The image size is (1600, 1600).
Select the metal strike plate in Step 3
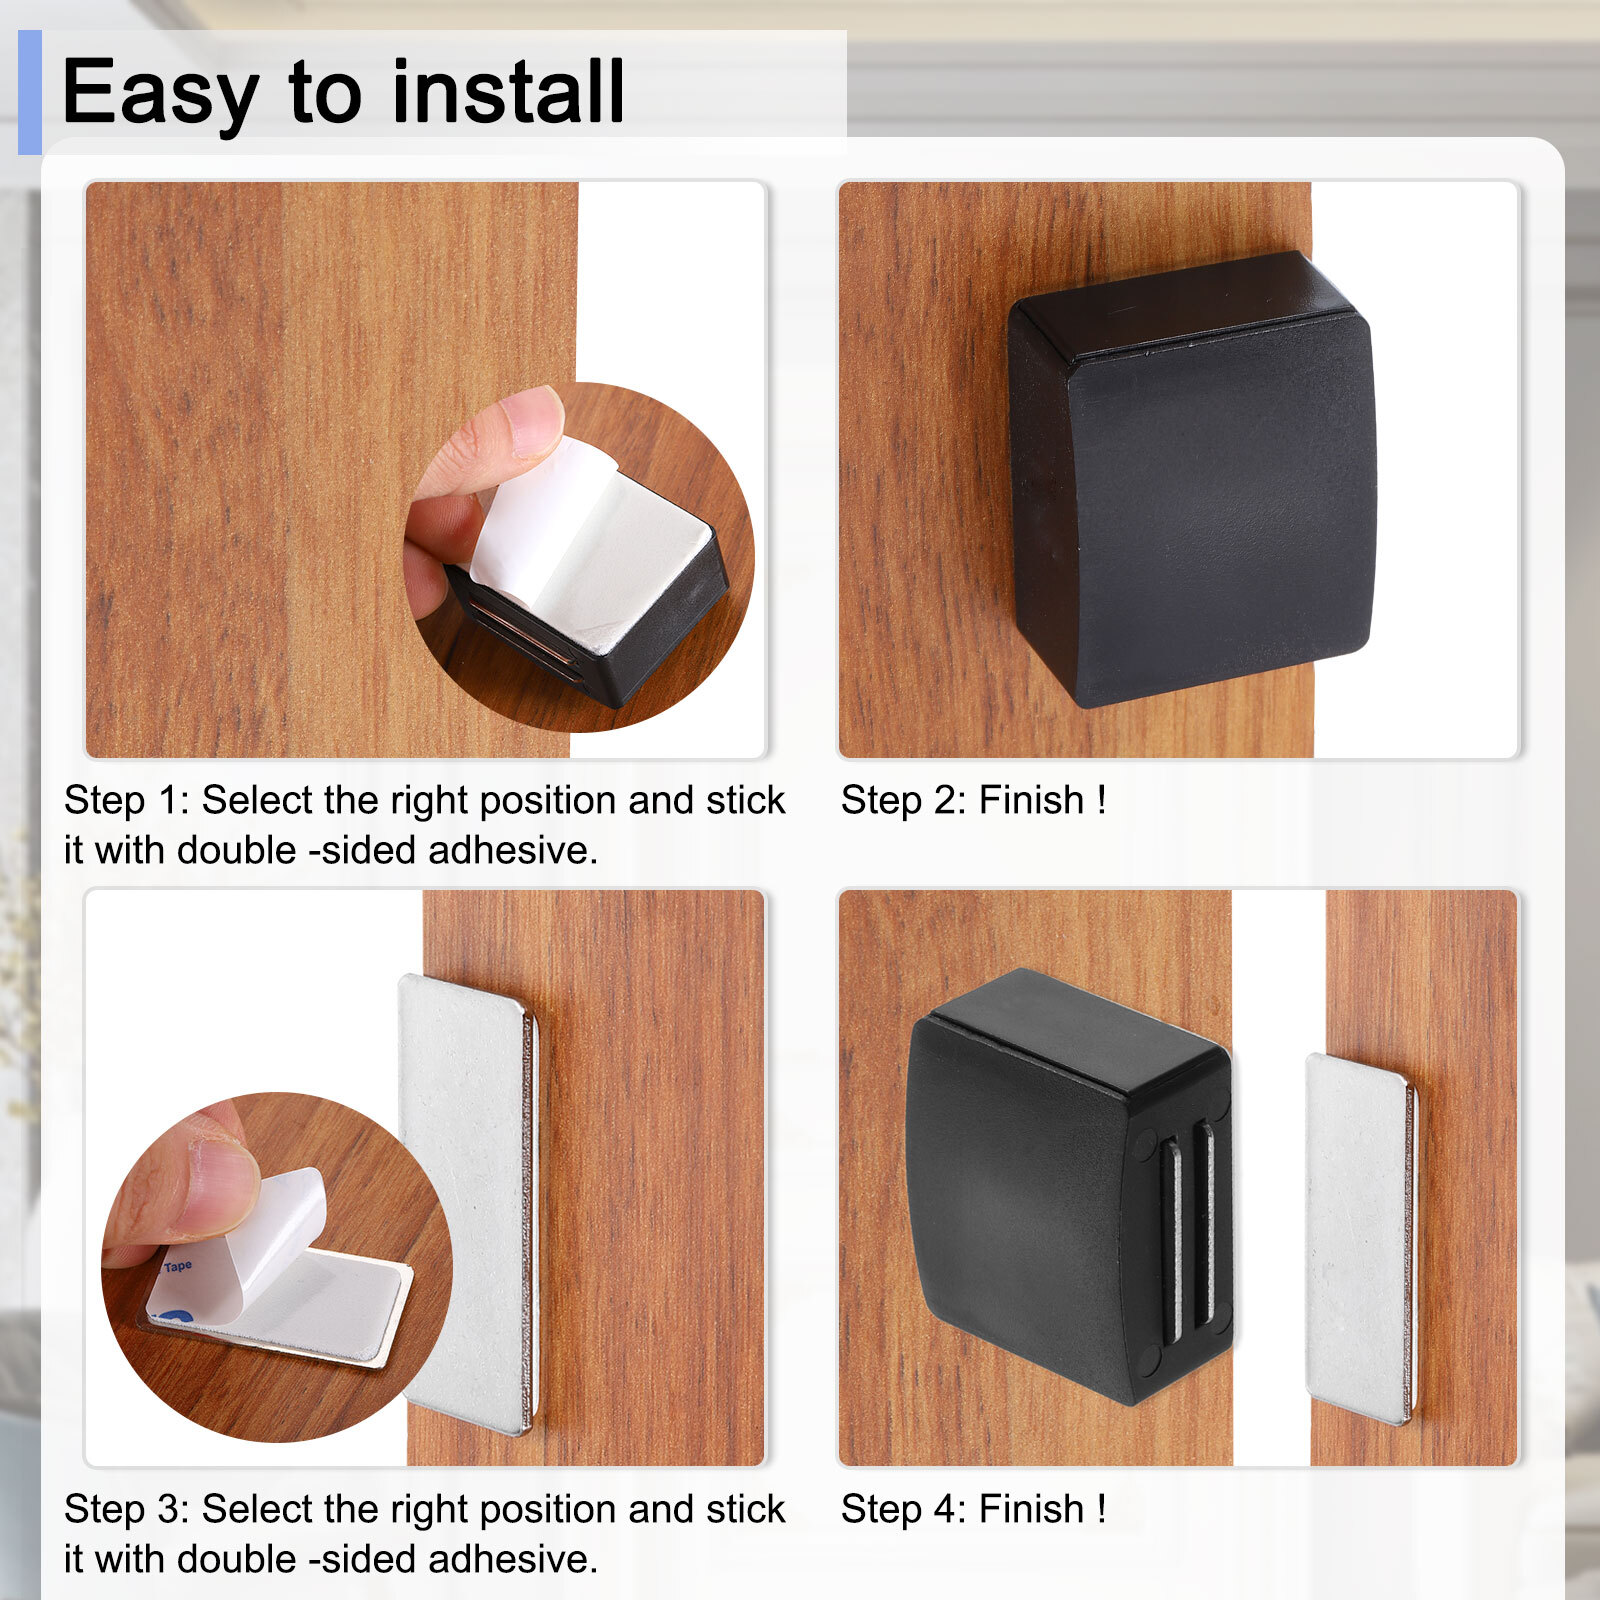point(469,1204)
